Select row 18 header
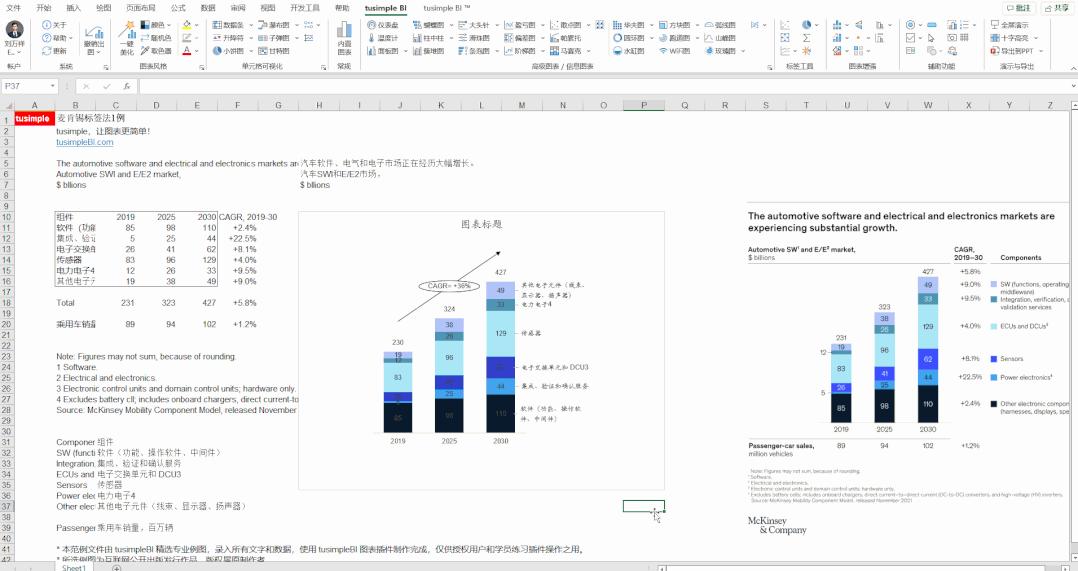The image size is (1078, 571). [6, 302]
